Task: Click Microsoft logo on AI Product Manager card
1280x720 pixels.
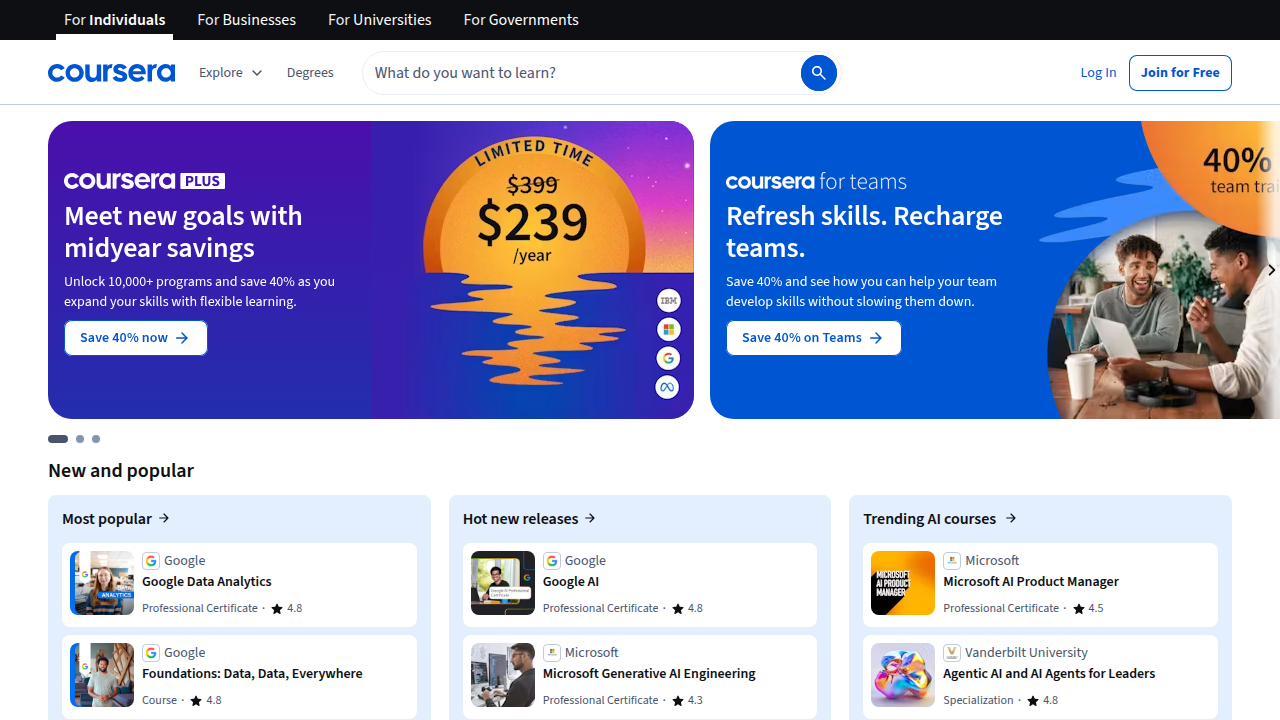Action: click(952, 561)
